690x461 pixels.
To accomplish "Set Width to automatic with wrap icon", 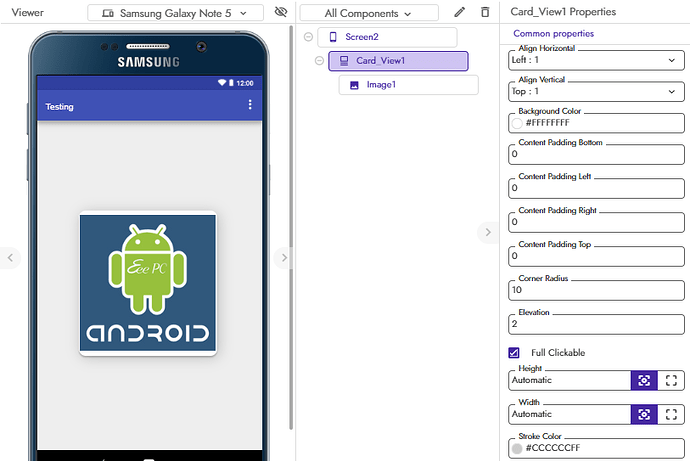I will (644, 414).
